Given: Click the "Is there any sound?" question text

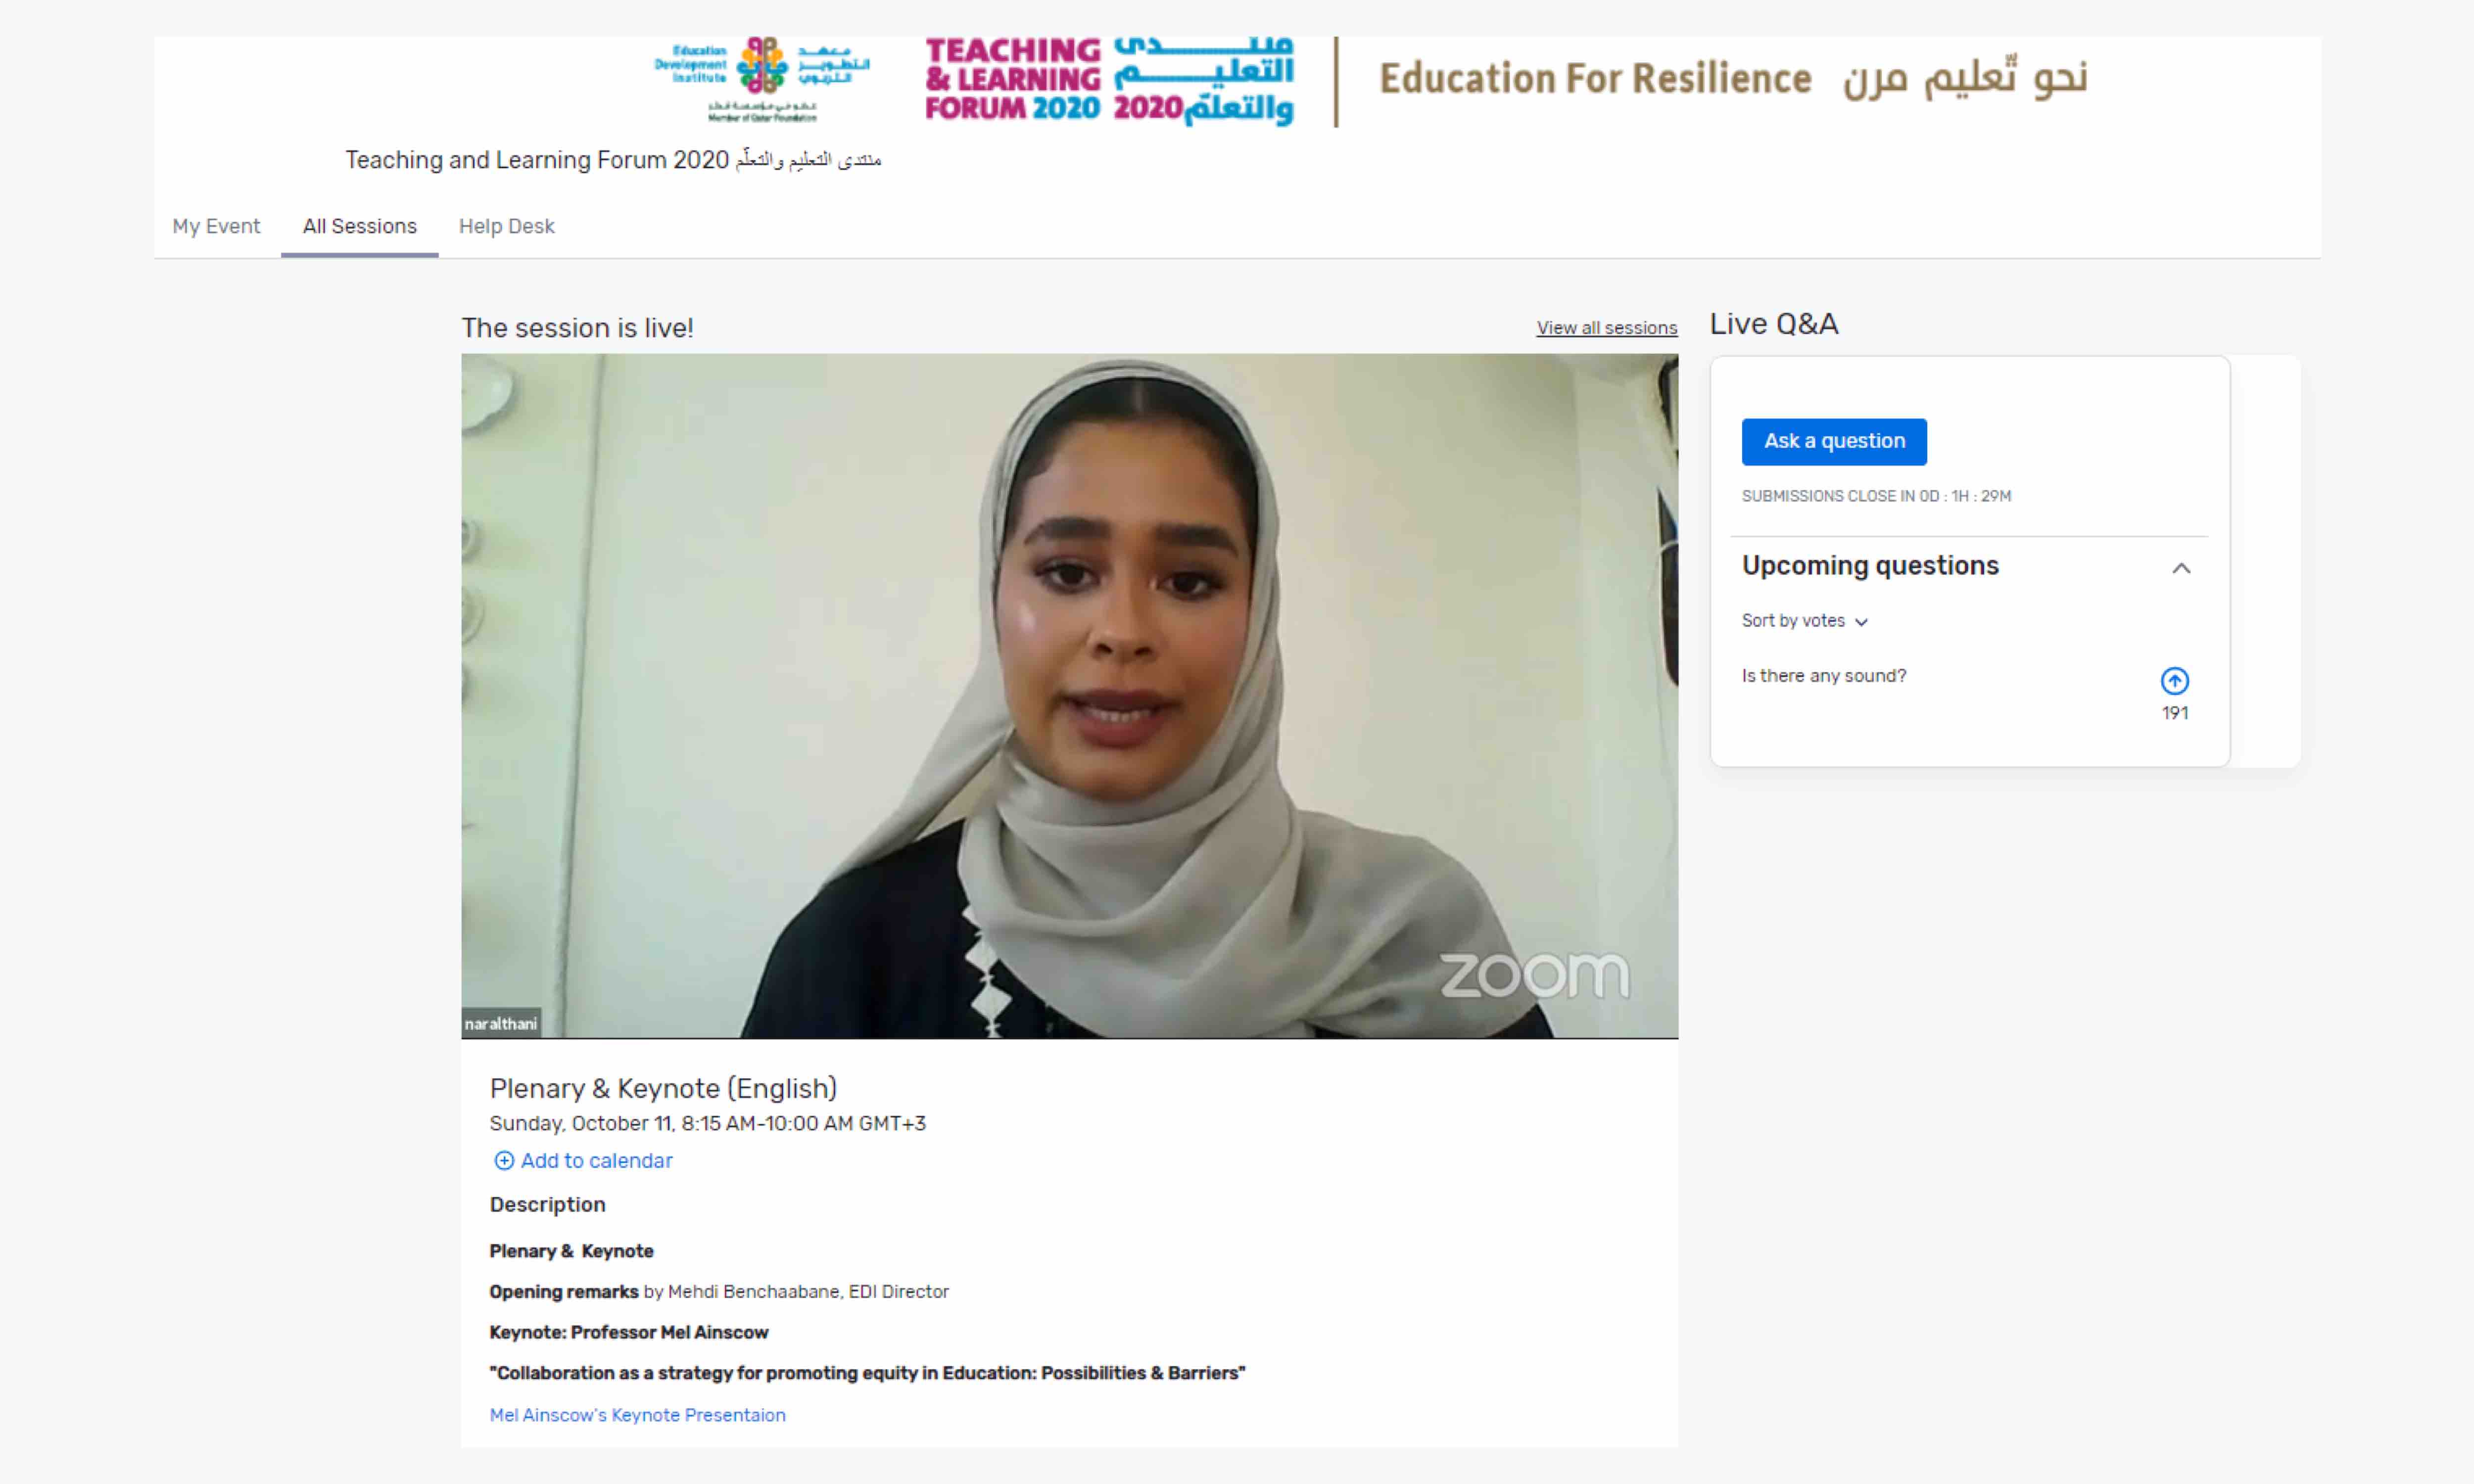Looking at the screenshot, I should pyautogui.click(x=1824, y=676).
